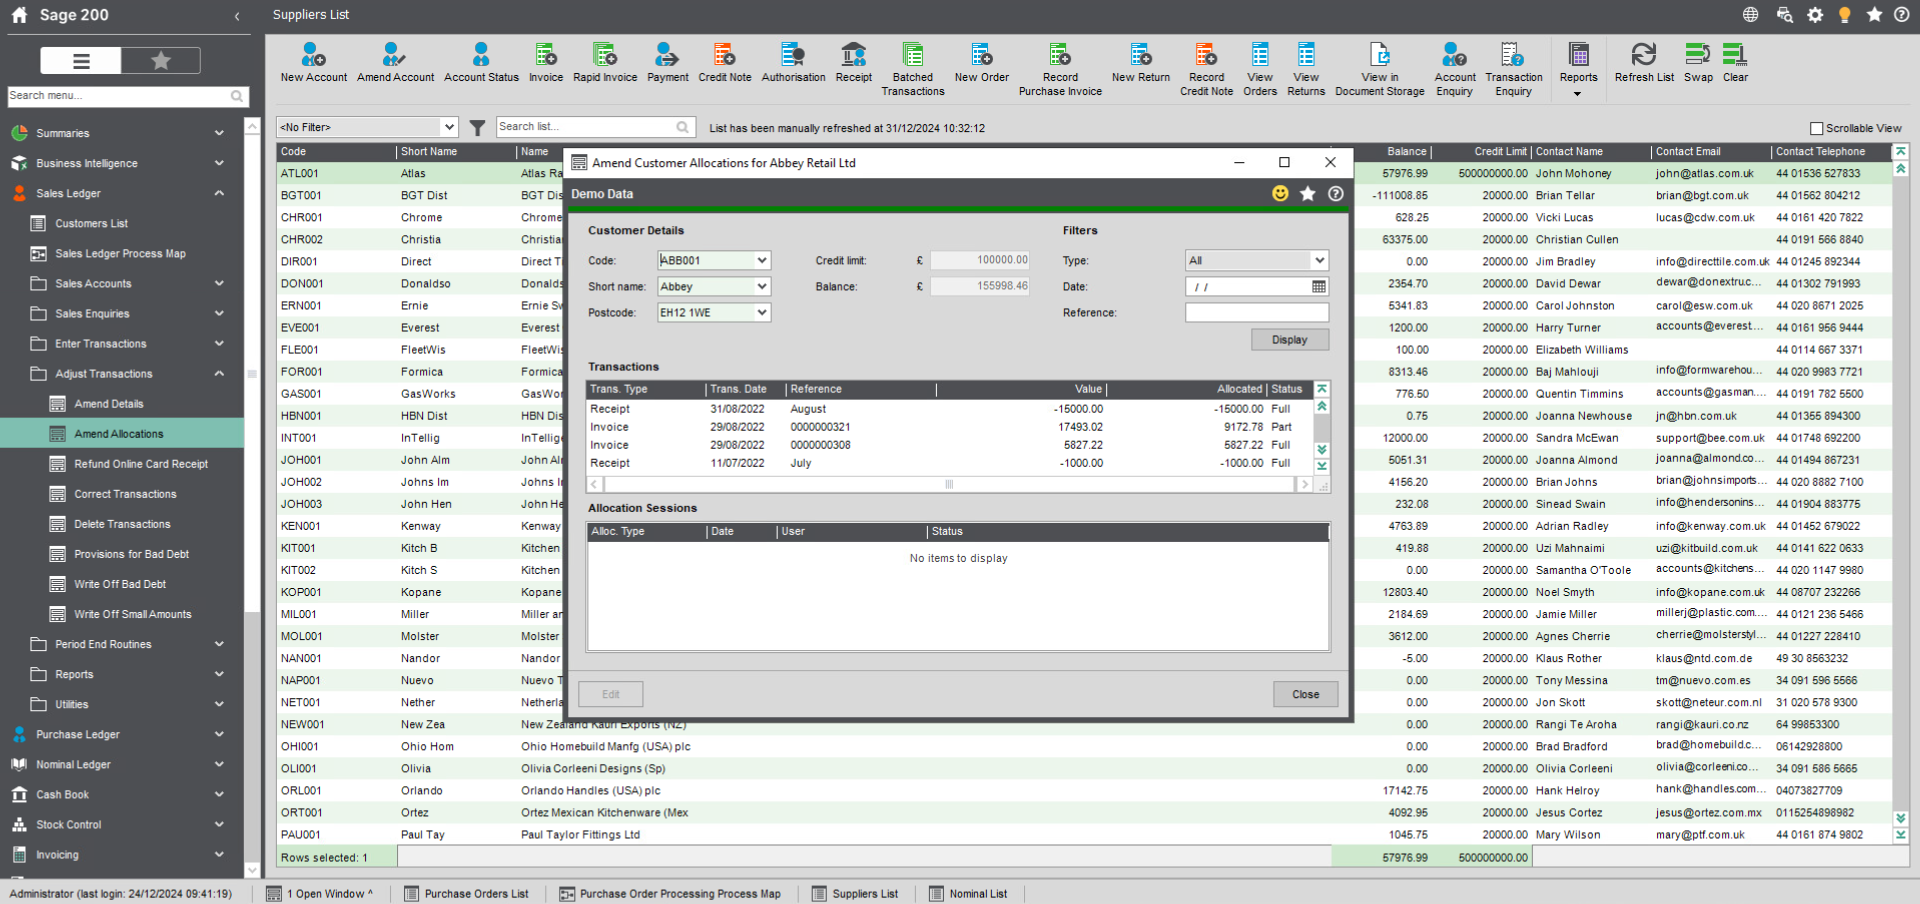The width and height of the screenshot is (1920, 904).
Task: Open Rapid Invoice entry
Action: (605, 62)
